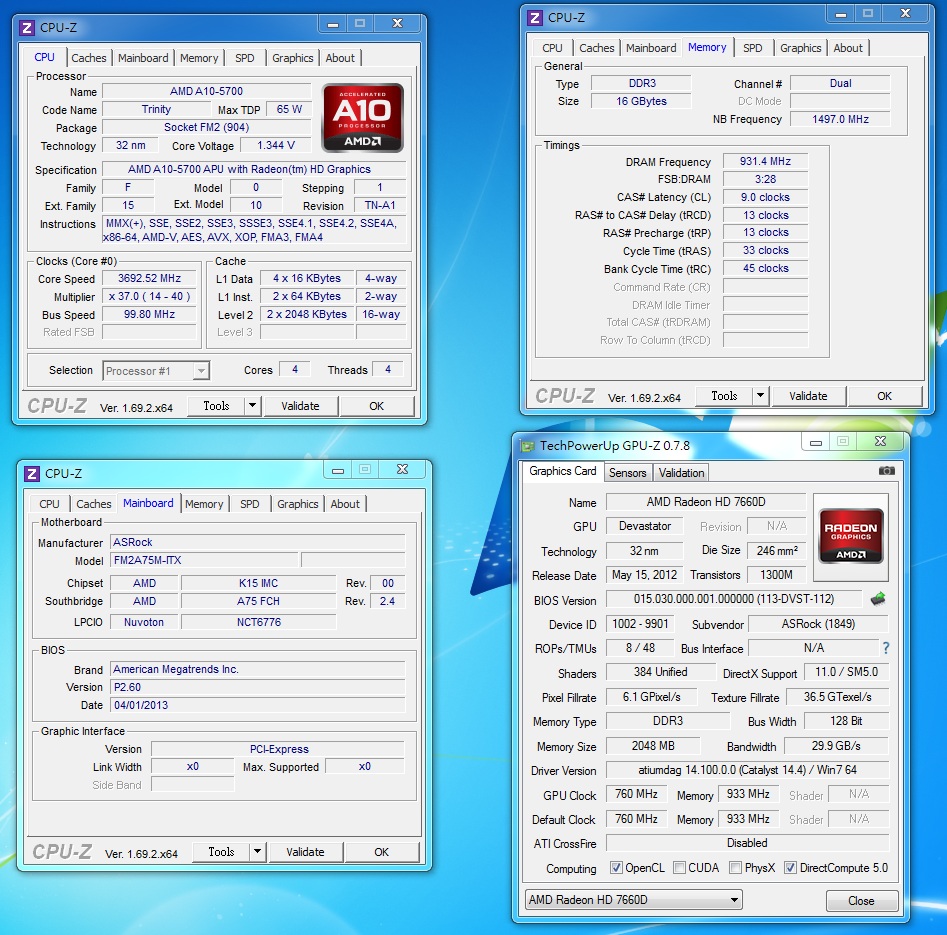Click the BIOS Version field in GPU-Z

click(x=734, y=599)
